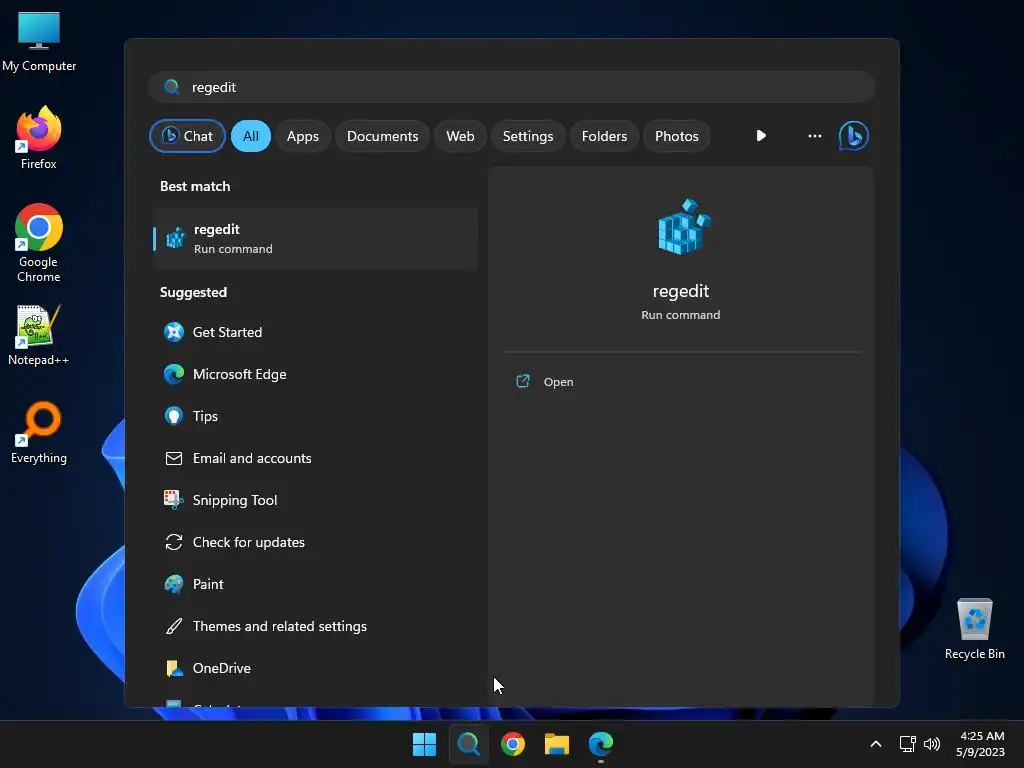1024x768 pixels.
Task: Open Chrome from the taskbar
Action: (513, 744)
